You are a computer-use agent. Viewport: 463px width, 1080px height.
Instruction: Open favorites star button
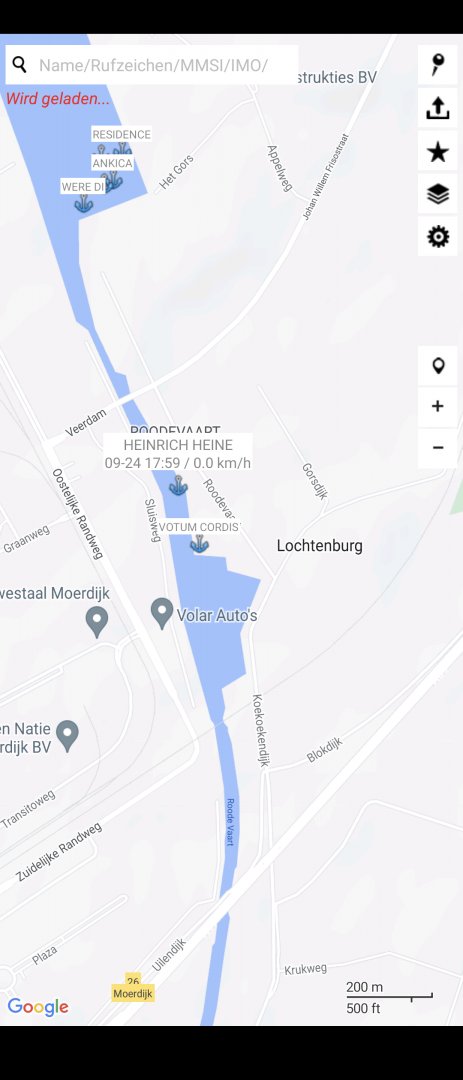point(438,152)
